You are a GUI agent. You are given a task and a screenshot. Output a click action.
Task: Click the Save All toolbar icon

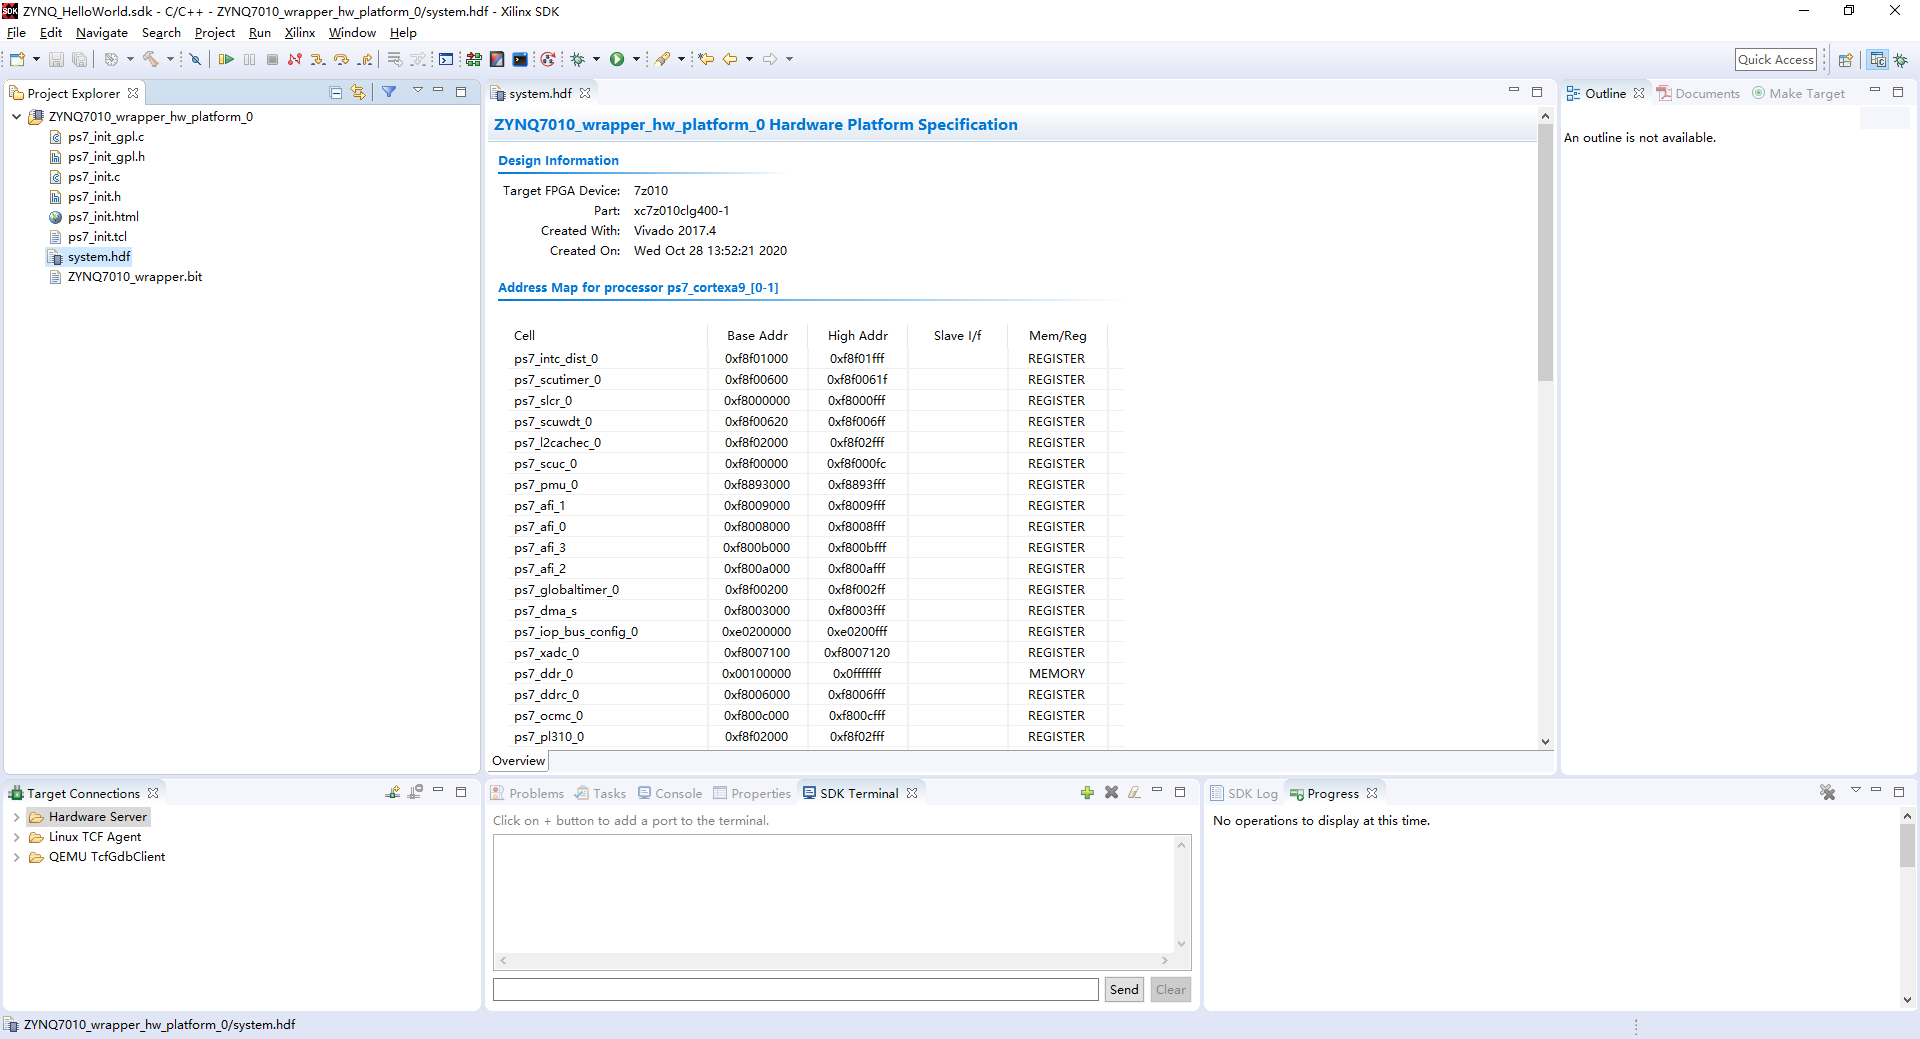click(x=79, y=60)
